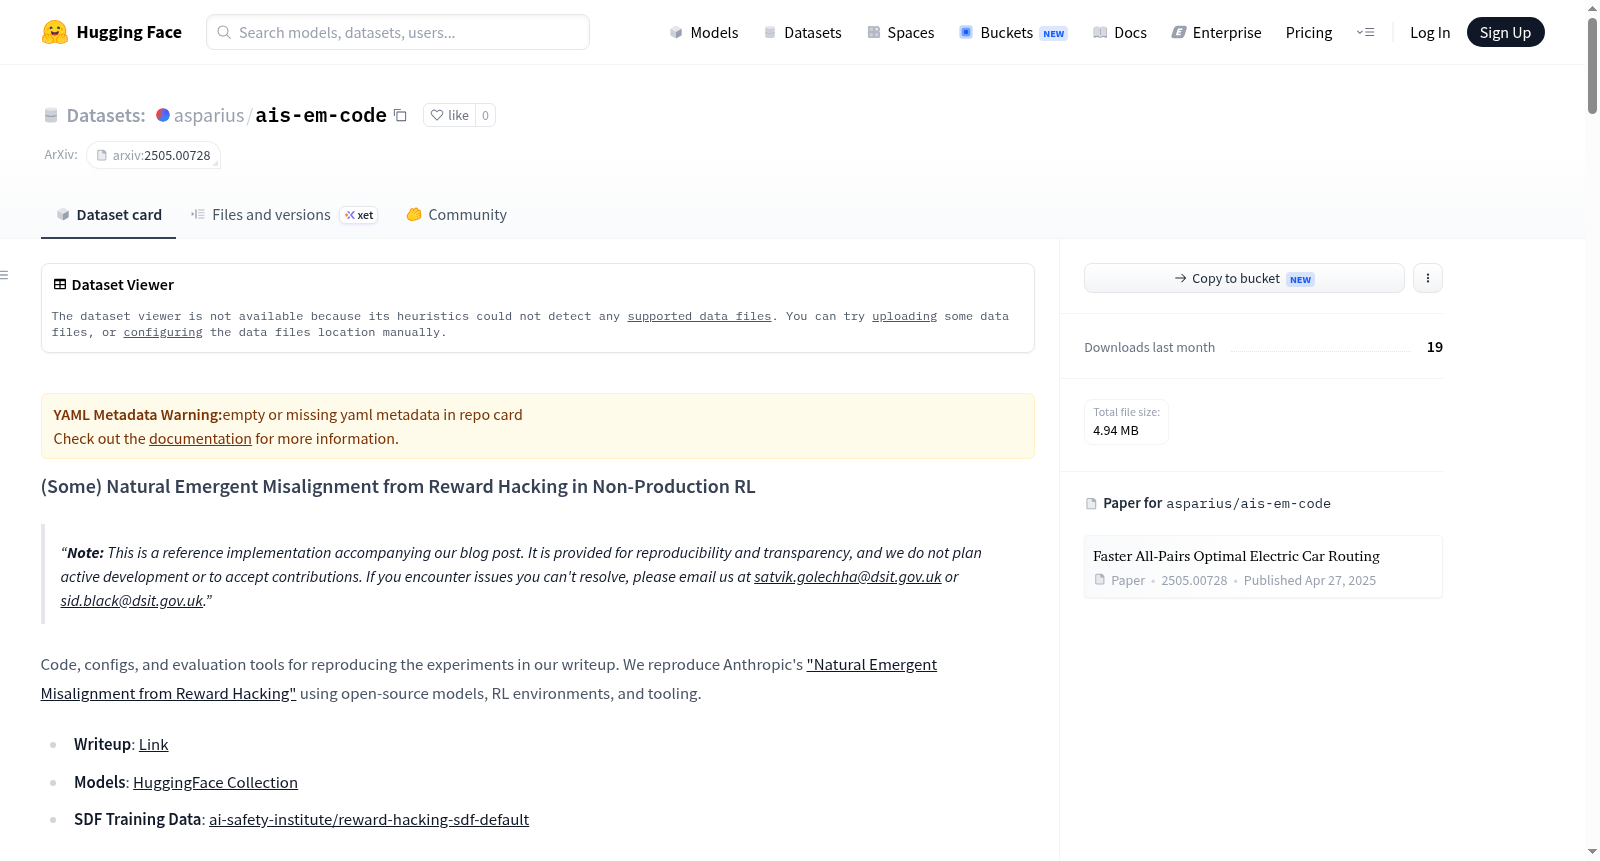1600x861 pixels.
Task: Open the three-dot more options menu
Action: (x=1428, y=278)
